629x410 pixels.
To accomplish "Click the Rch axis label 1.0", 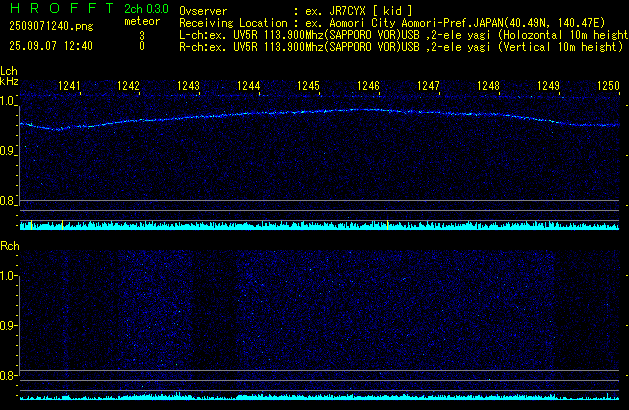I will (x=7, y=276).
